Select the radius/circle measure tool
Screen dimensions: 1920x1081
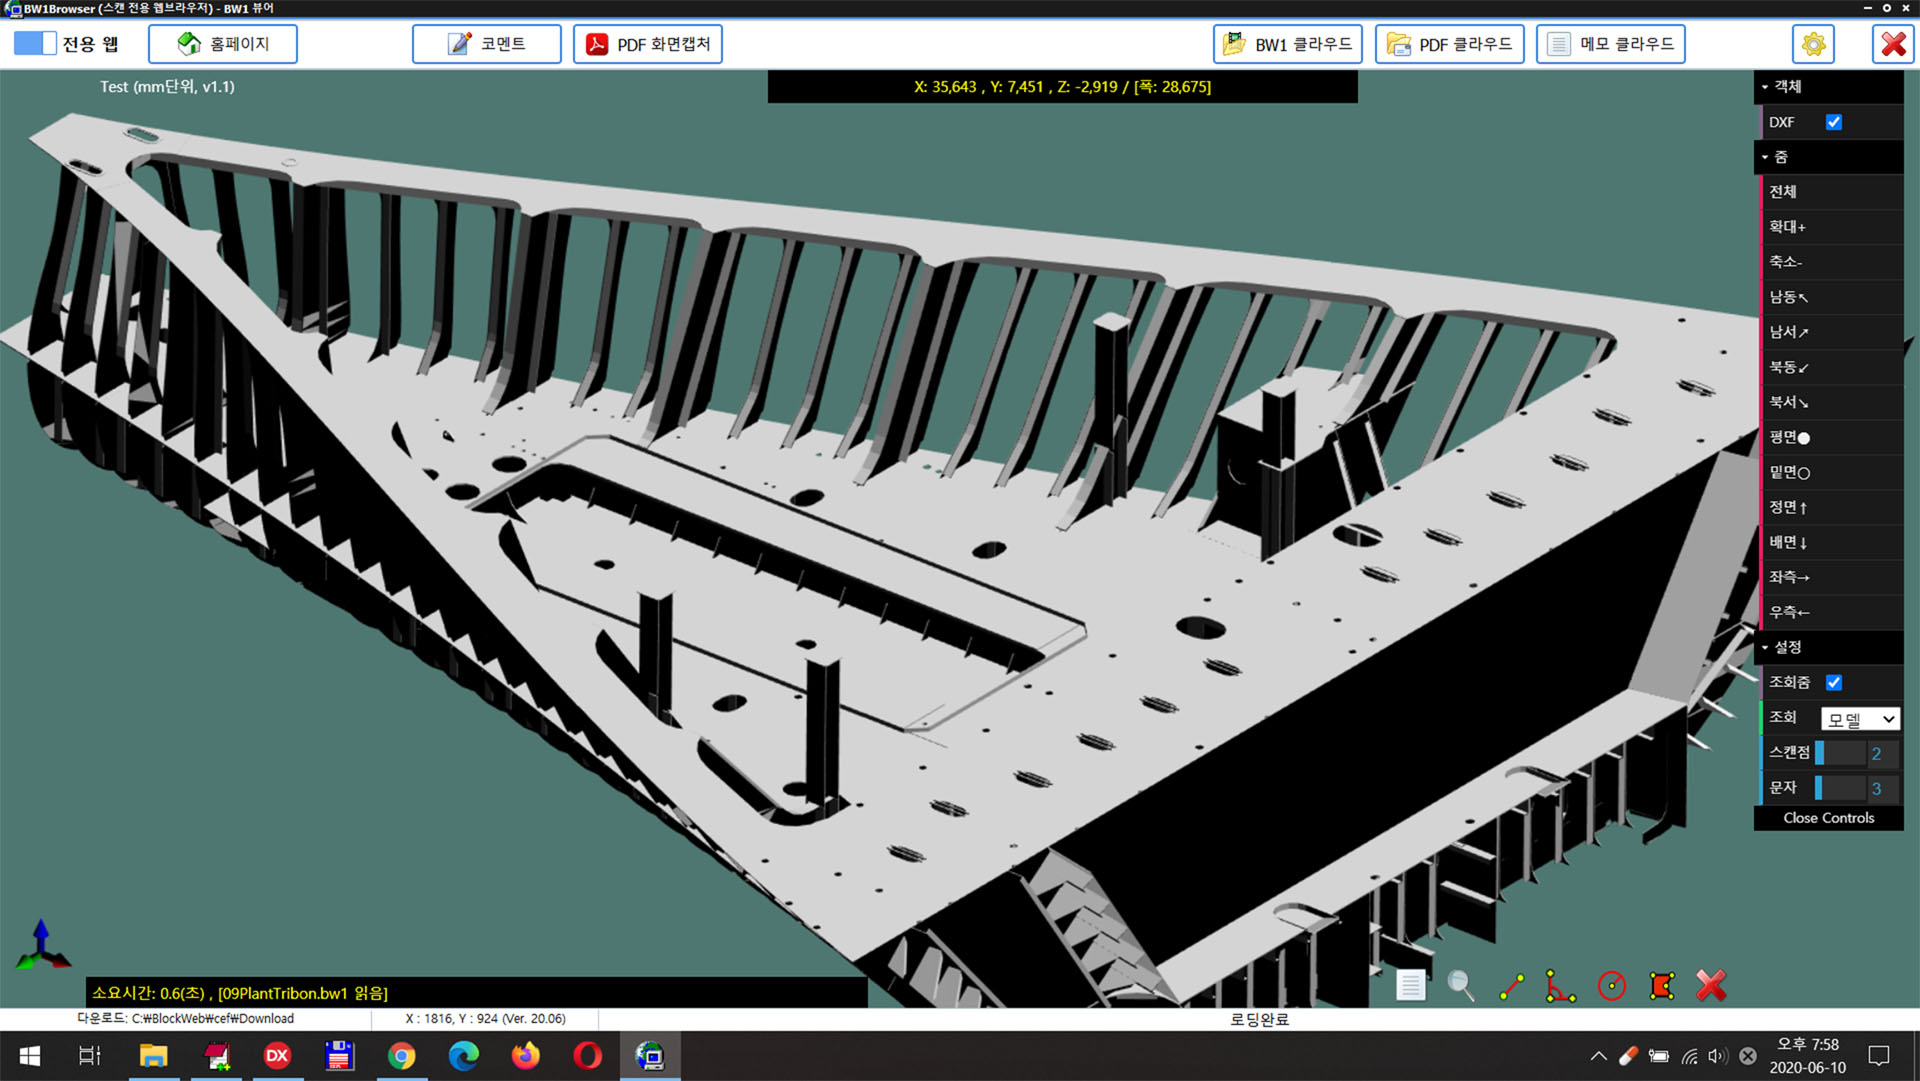click(1611, 986)
